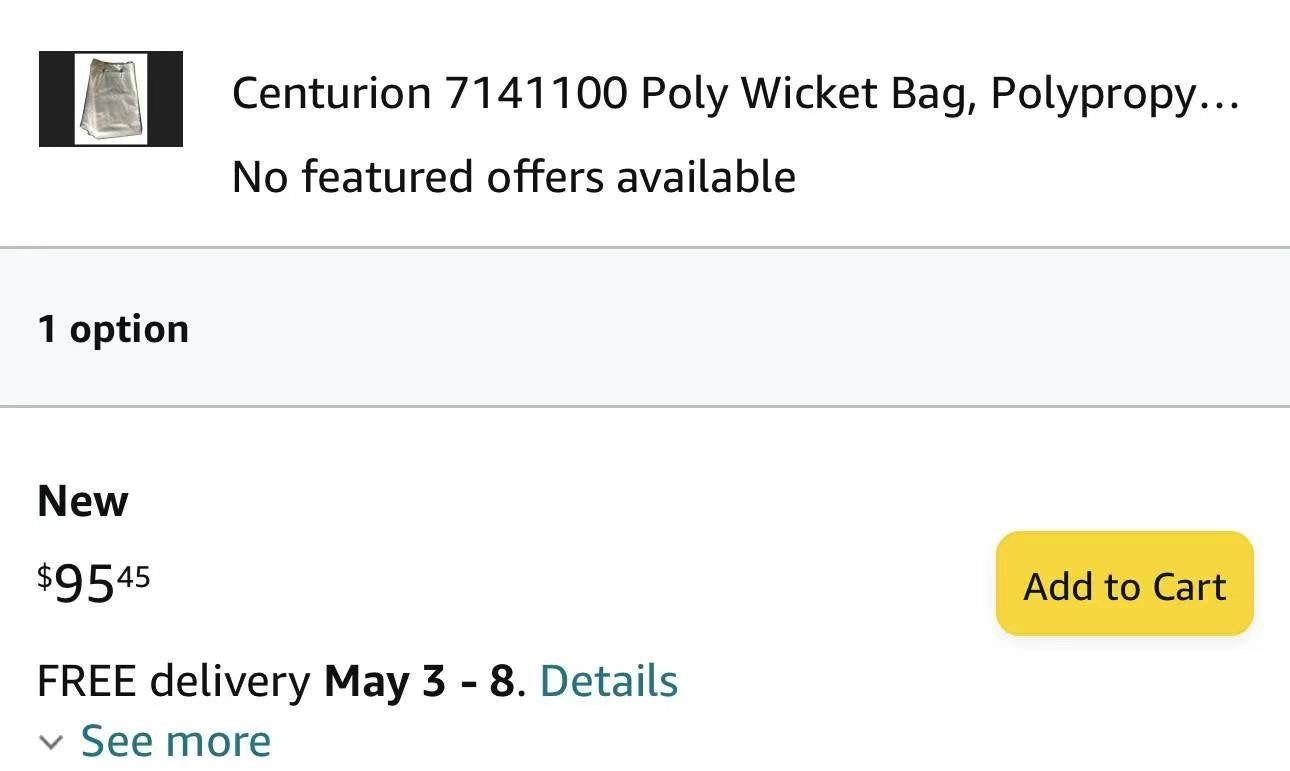Image resolution: width=1290 pixels, height=771 pixels.
Task: Expand the See more chevron arrow
Action: (50, 742)
